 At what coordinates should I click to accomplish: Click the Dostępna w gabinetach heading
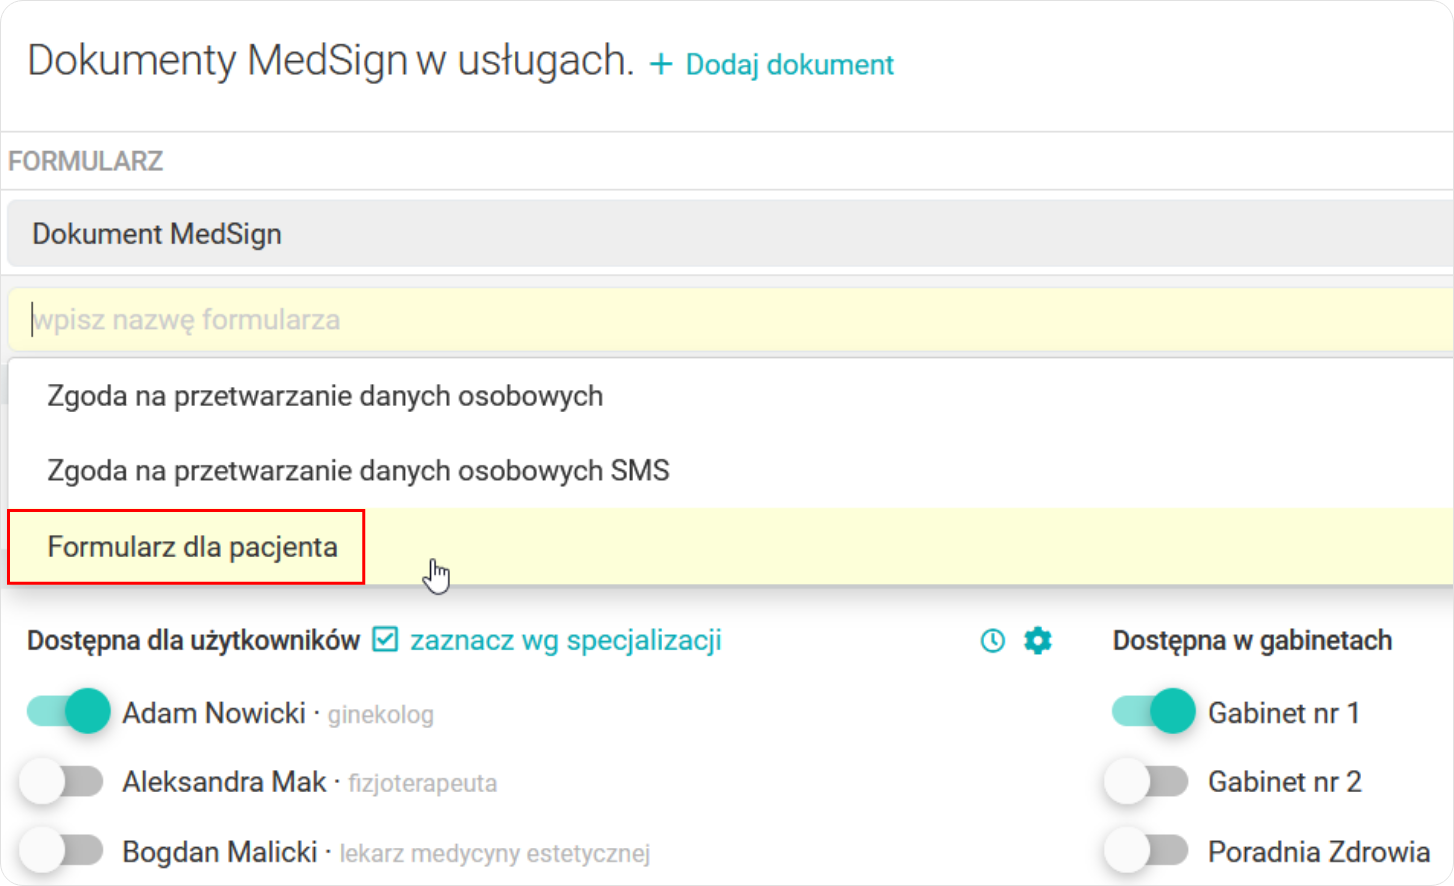1252,641
